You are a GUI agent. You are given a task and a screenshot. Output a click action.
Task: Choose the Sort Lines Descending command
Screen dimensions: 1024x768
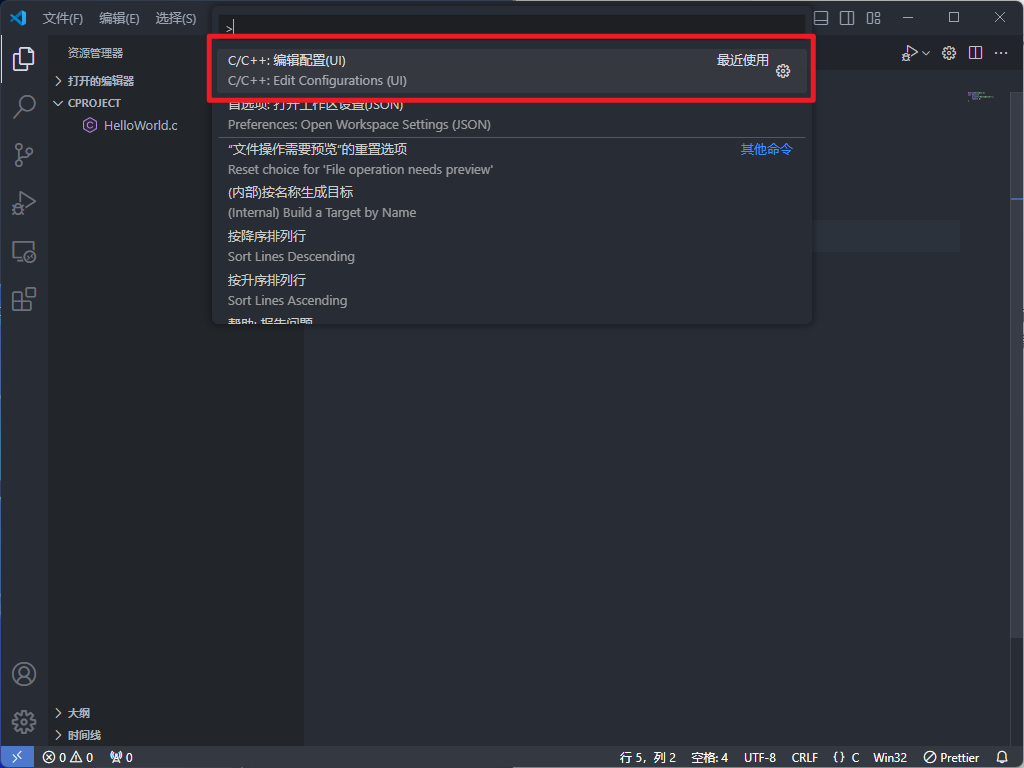[x=512, y=246]
